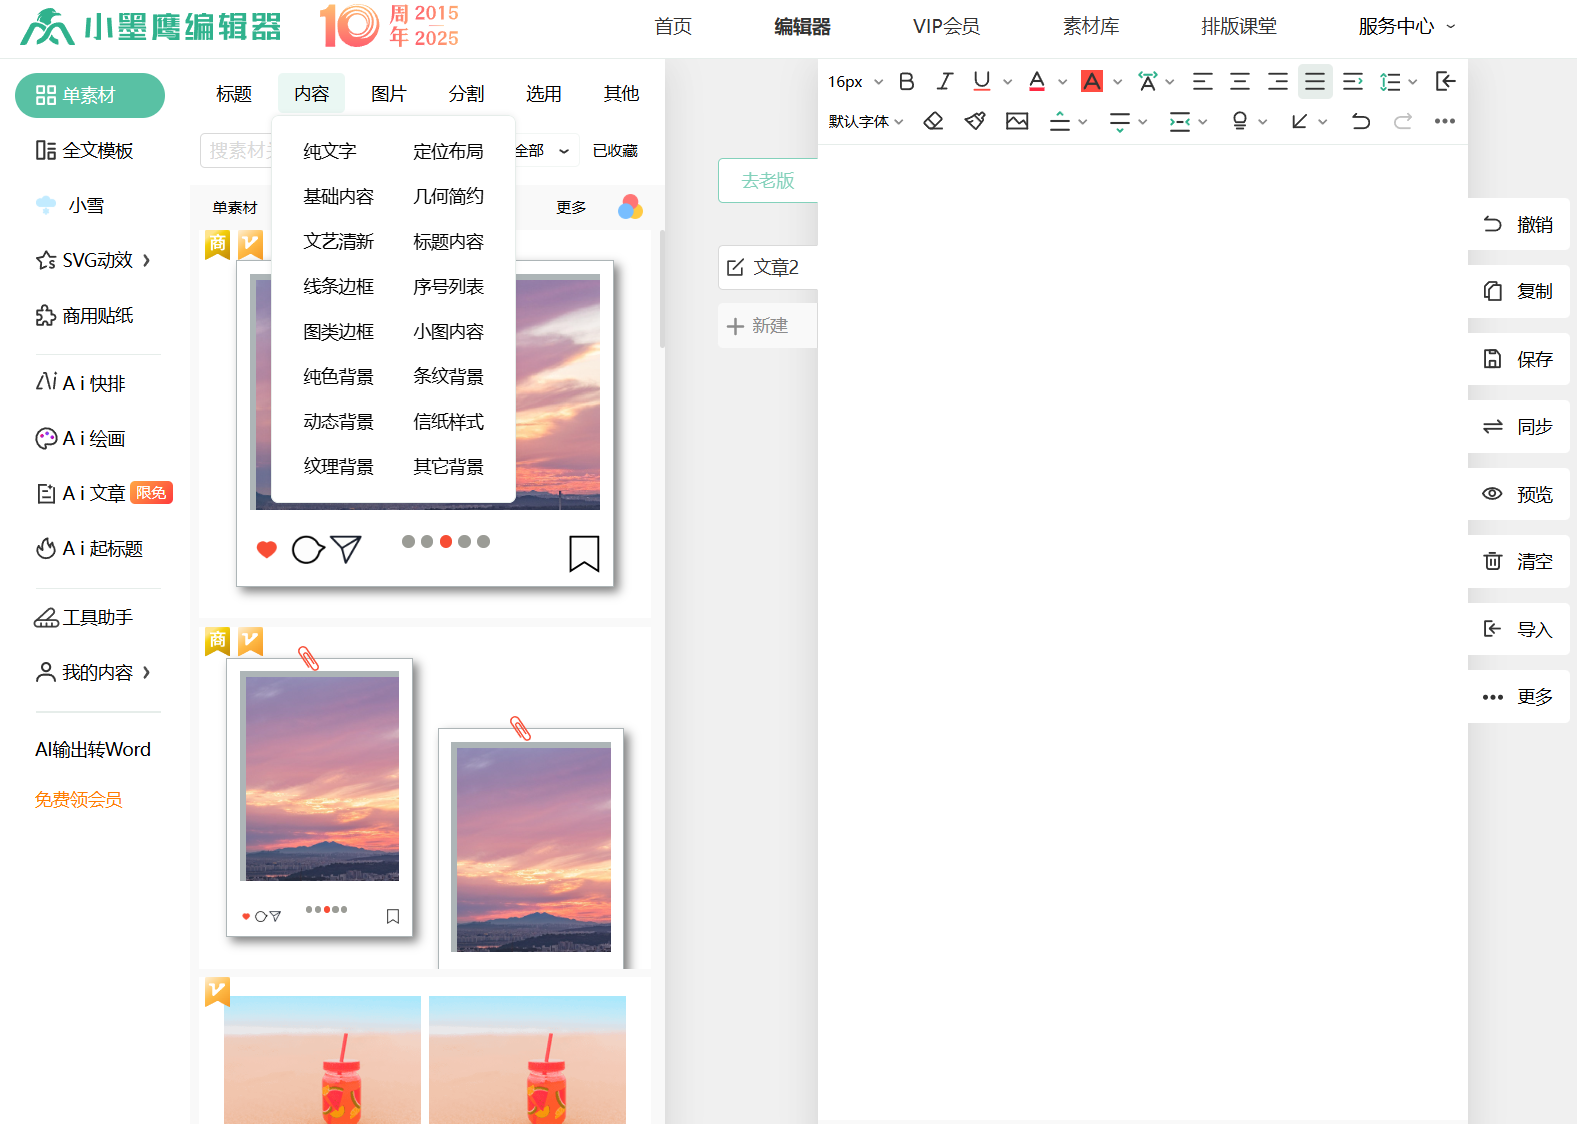This screenshot has width=1577, height=1124.
Task: Click the 清空 trash button
Action: pos(1517,562)
